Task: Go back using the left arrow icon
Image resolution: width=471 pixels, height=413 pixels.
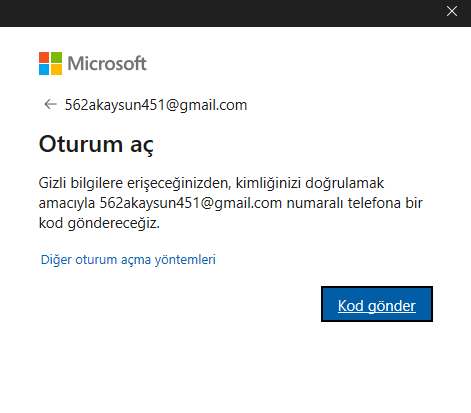Action: pyautogui.click(x=50, y=104)
